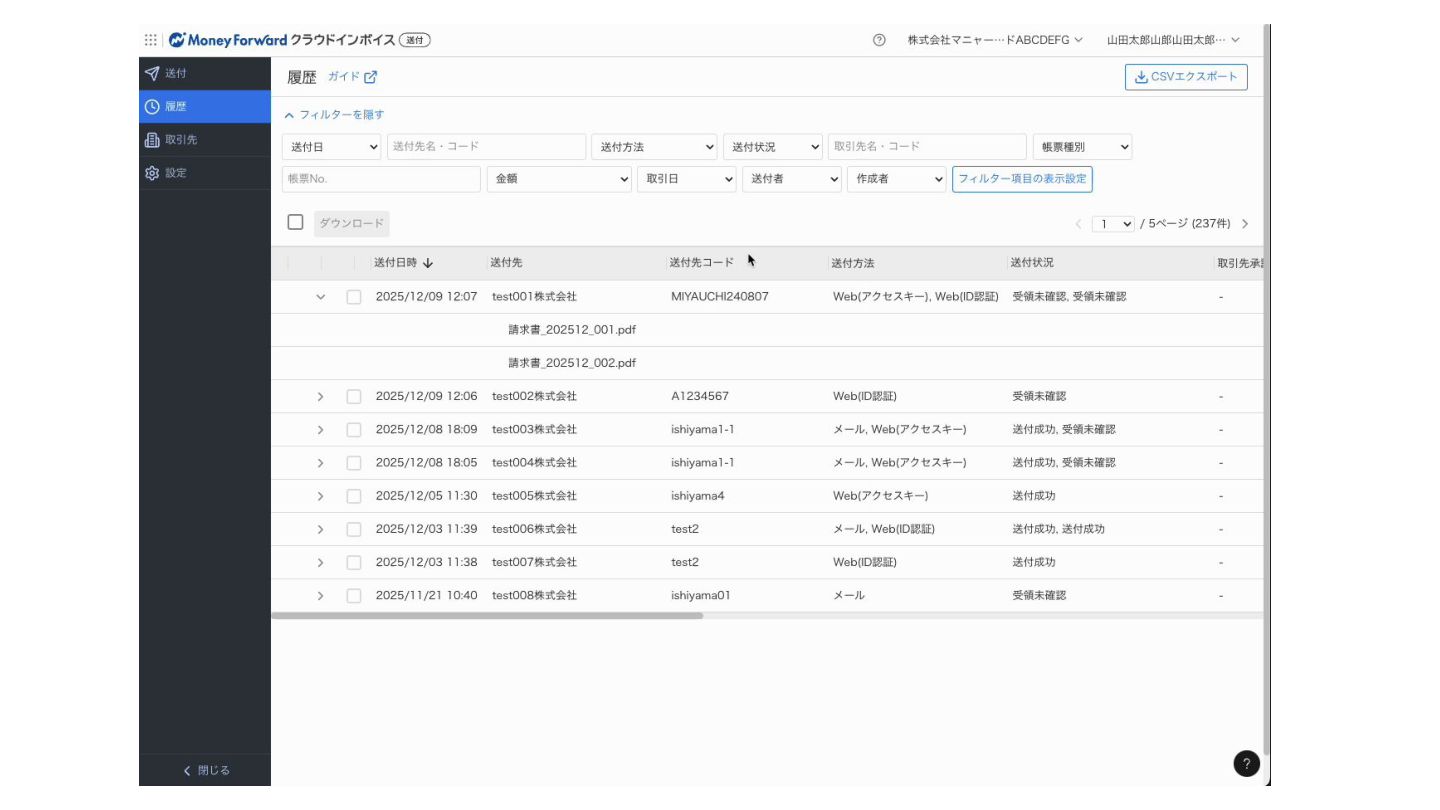Screen dimensions: 1440x810
Task: Click the 設定 gear icon in sidebar
Action: [152, 173]
